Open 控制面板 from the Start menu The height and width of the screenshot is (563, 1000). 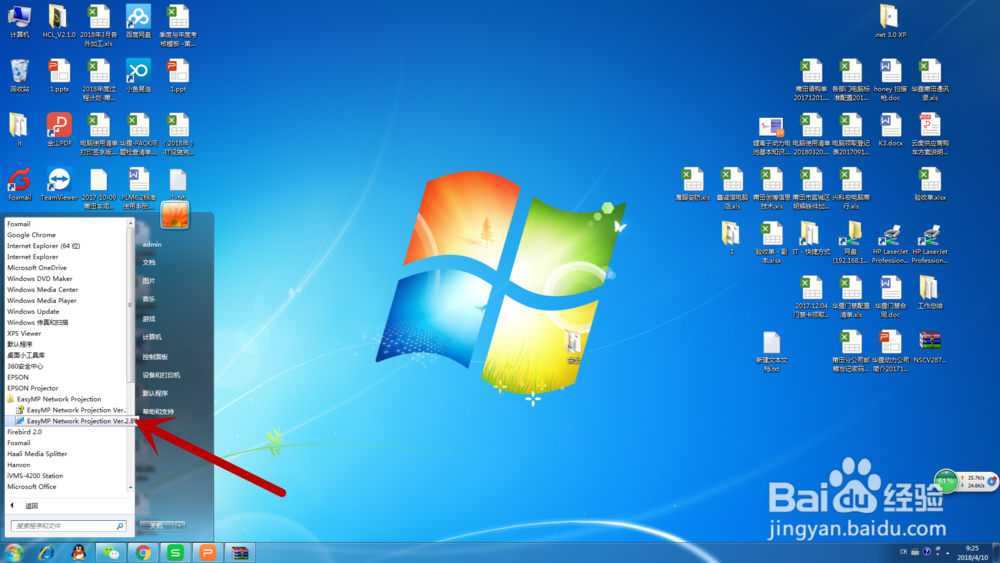[155, 357]
